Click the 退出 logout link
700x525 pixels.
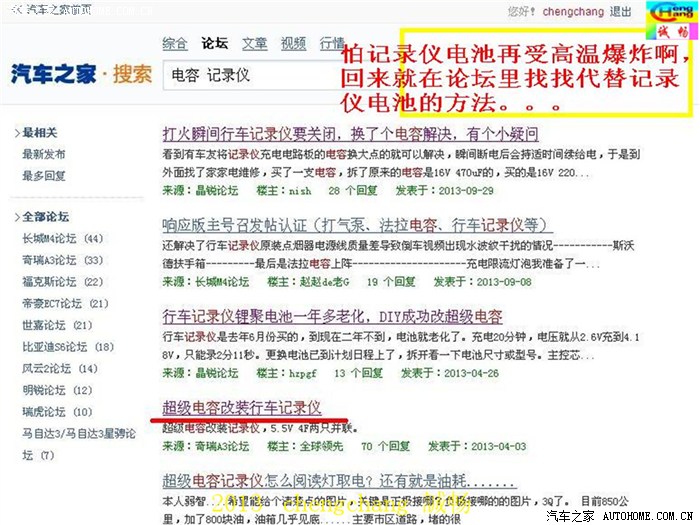[x=621, y=12]
